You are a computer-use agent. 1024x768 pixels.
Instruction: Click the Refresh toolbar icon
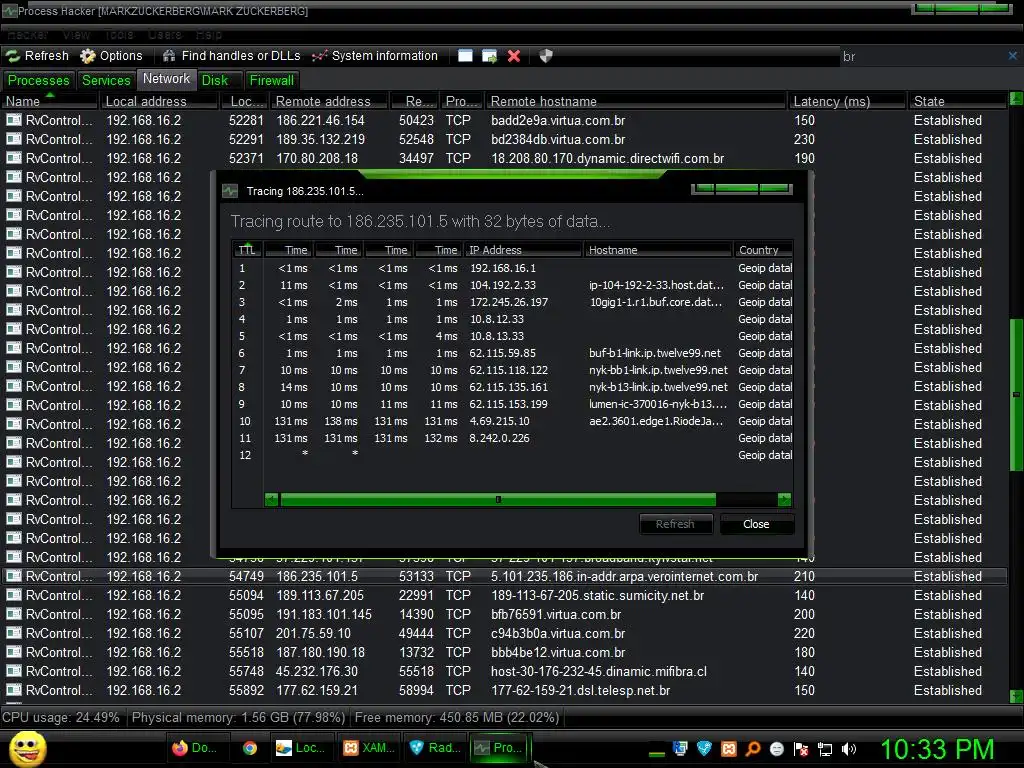point(37,56)
